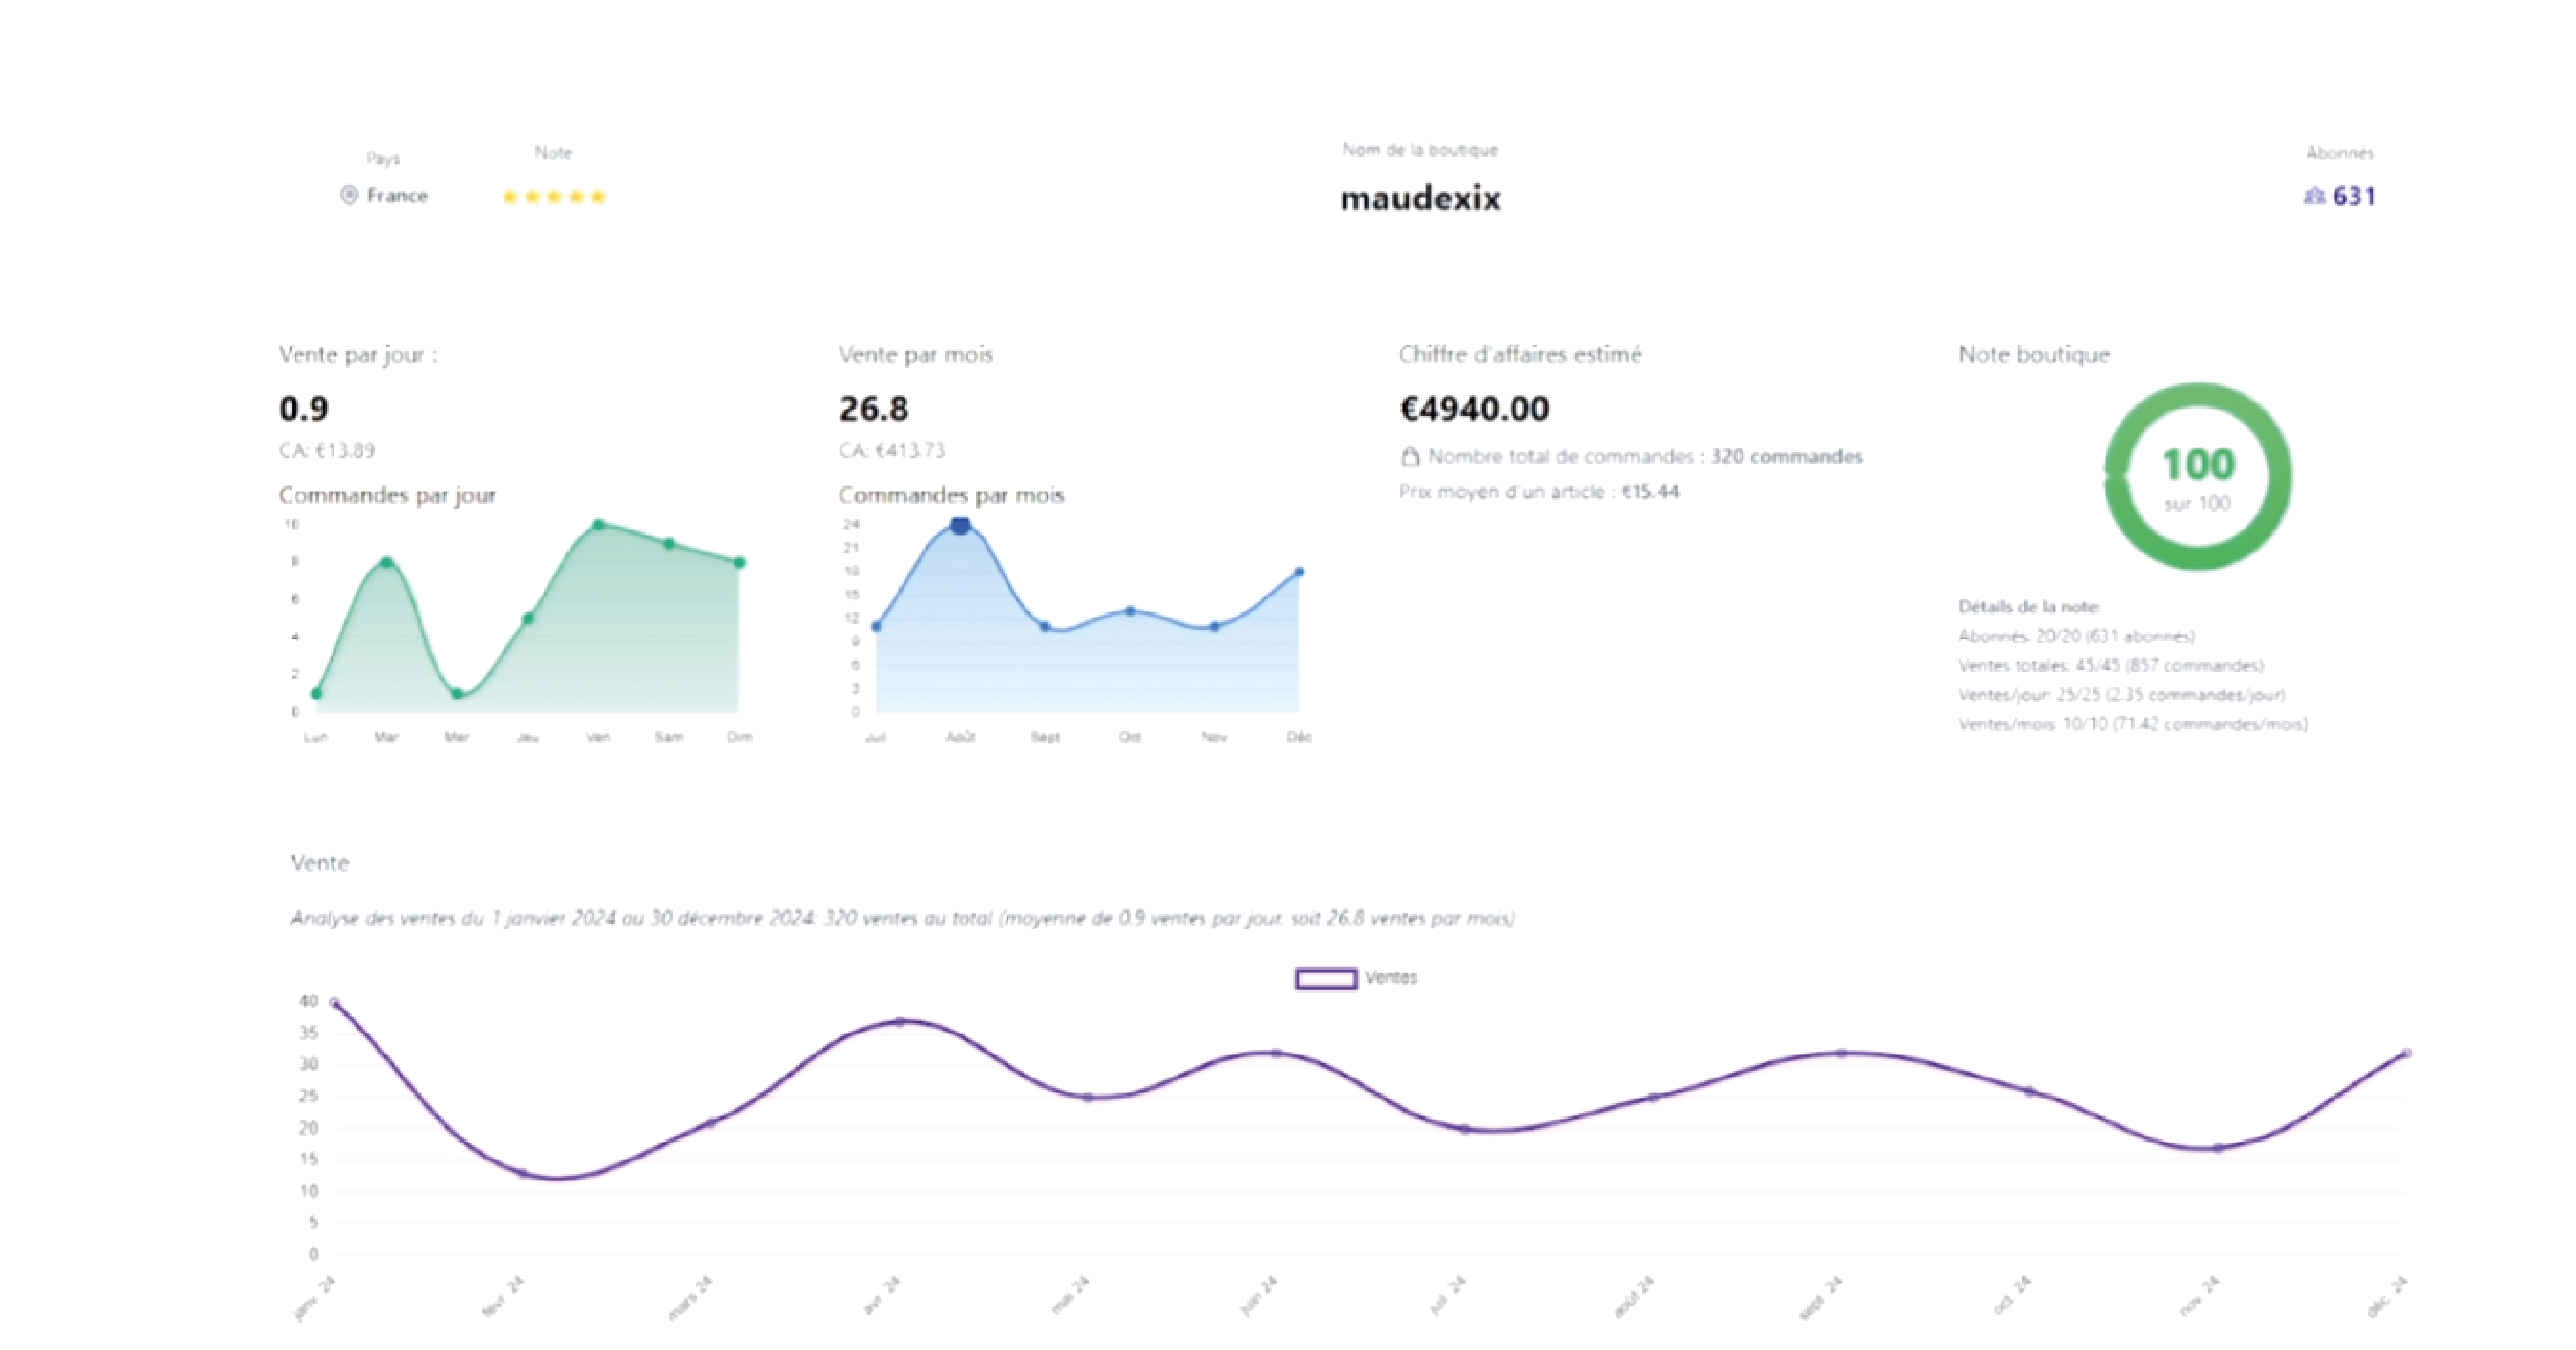The image size is (2576, 1350).
Task: Click the Déc point on monthly orders chart
Action: tap(1299, 572)
